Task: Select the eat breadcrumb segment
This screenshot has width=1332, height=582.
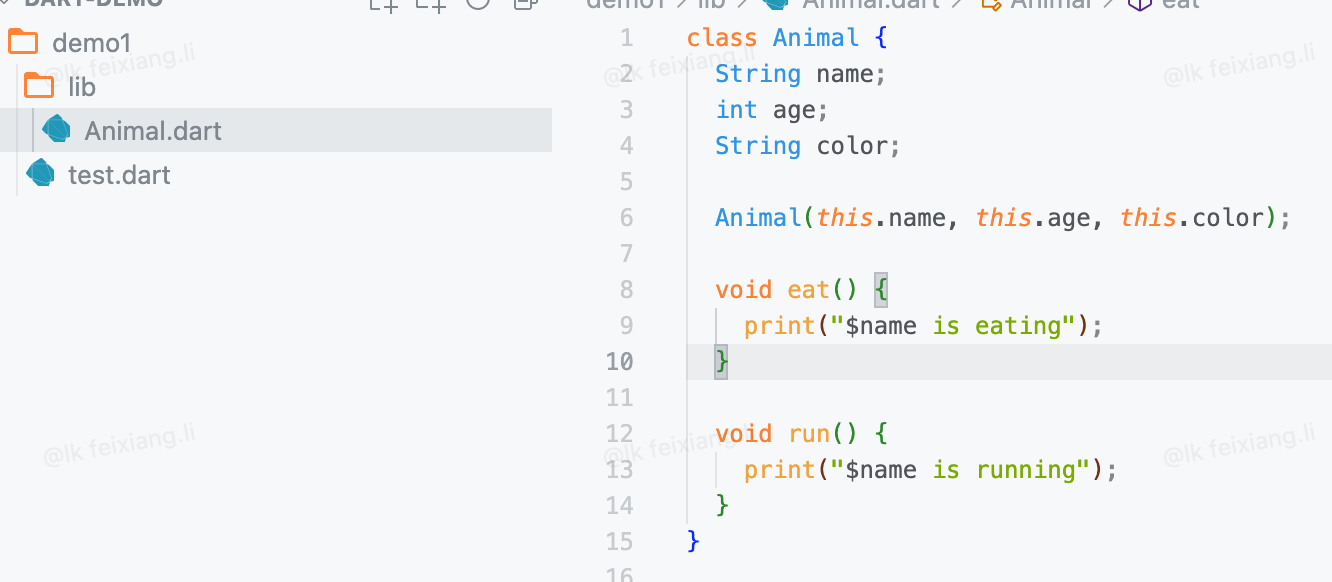Action: click(x=1181, y=3)
